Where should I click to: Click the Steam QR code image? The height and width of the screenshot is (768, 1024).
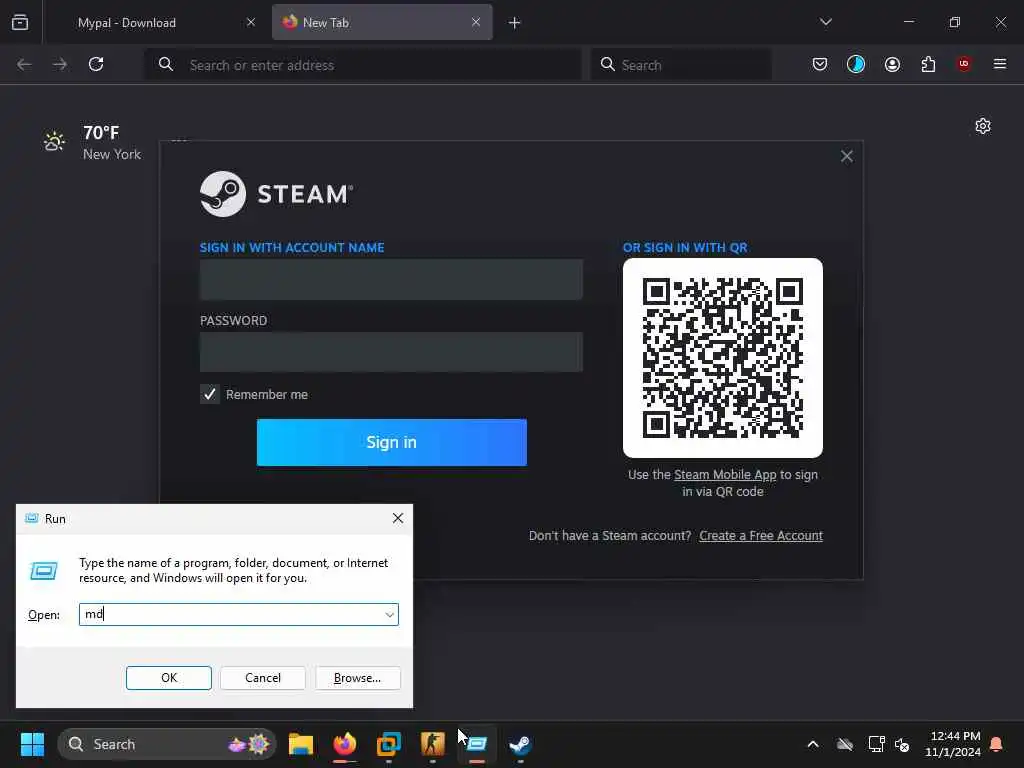pyautogui.click(x=723, y=358)
